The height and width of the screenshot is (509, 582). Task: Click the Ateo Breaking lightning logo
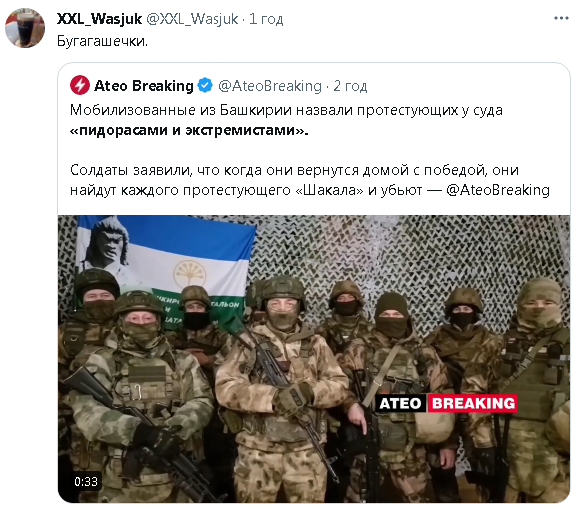pyautogui.click(x=79, y=86)
